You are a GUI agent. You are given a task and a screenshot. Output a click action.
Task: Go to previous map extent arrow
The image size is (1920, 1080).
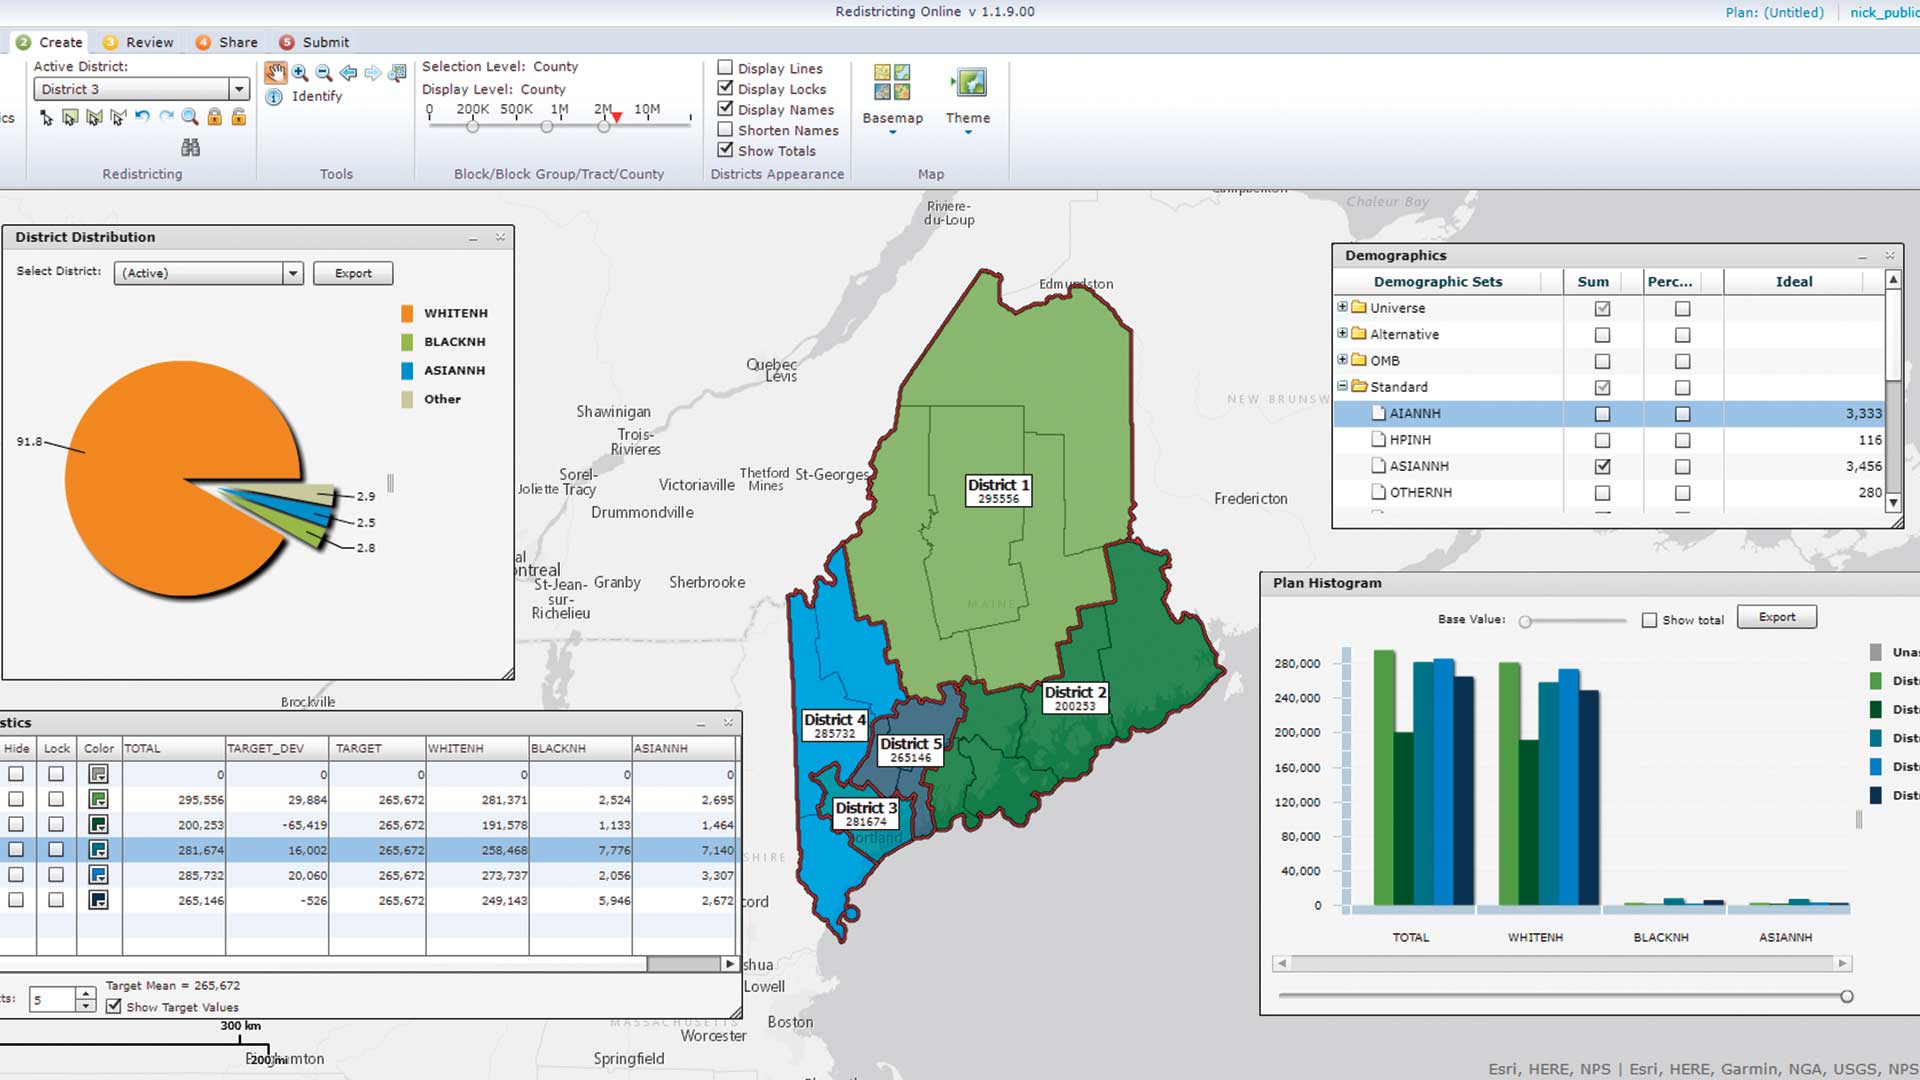pyautogui.click(x=348, y=72)
